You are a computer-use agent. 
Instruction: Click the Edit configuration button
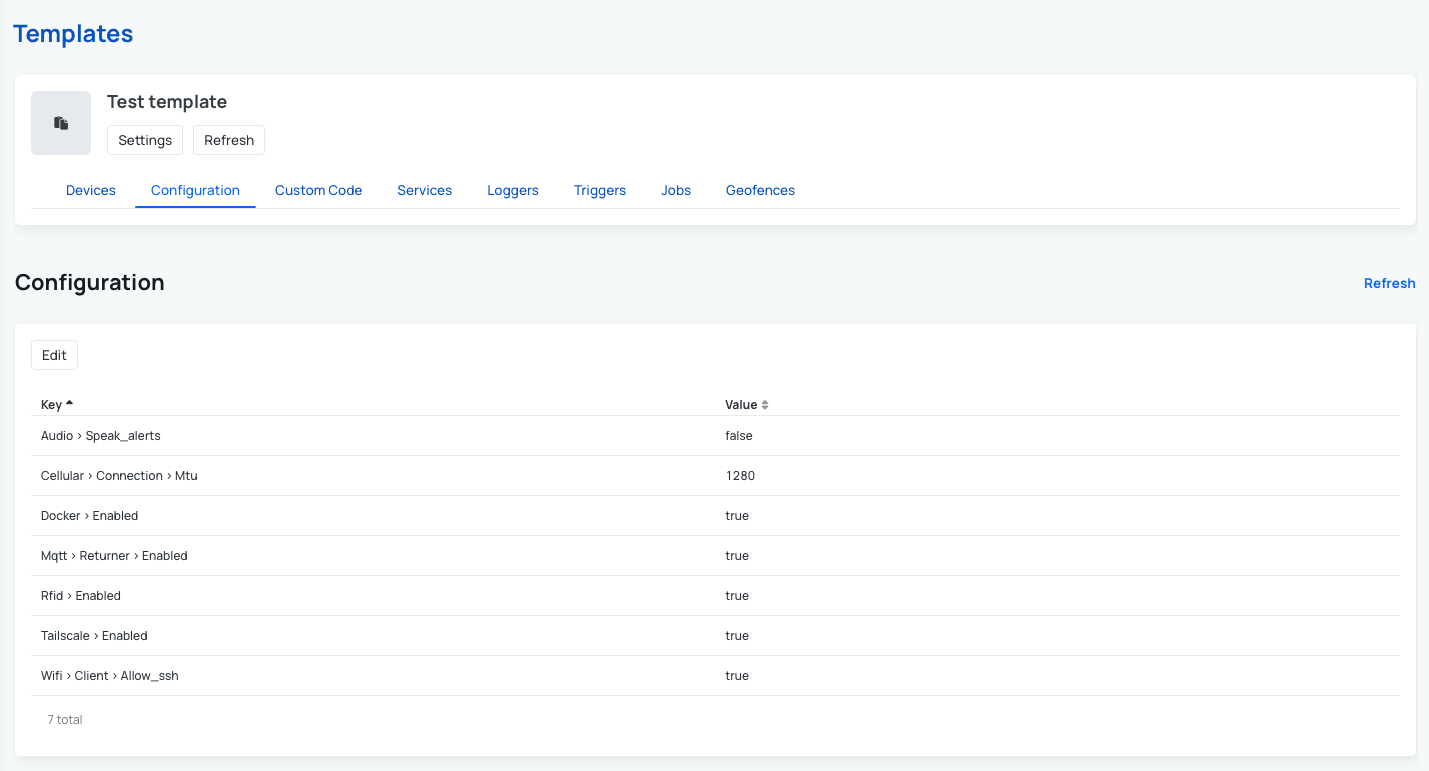point(54,355)
